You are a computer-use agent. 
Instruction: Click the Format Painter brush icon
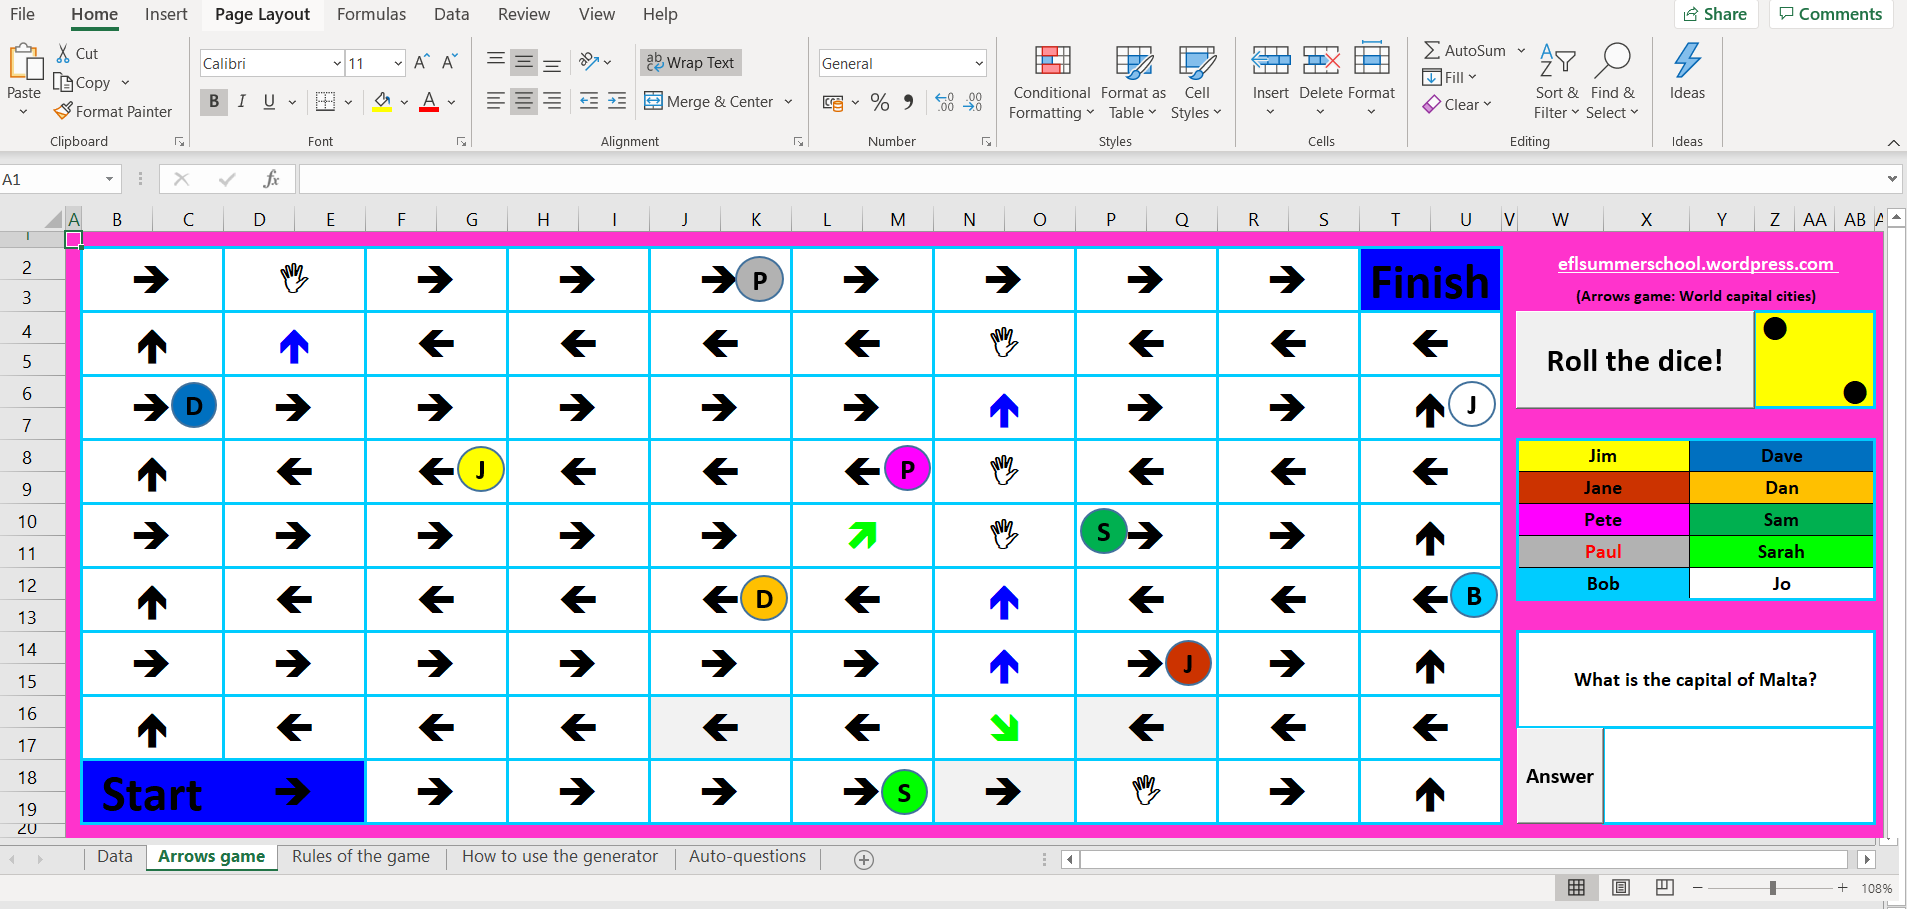coord(64,111)
